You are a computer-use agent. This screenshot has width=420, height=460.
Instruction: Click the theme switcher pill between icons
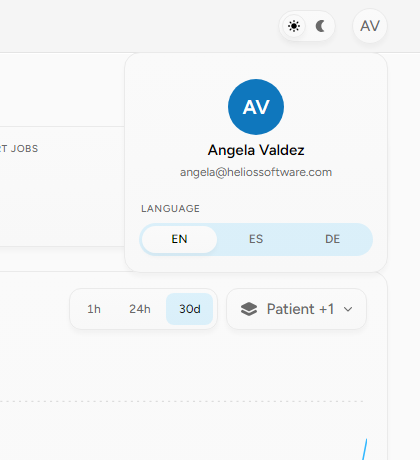point(307,26)
